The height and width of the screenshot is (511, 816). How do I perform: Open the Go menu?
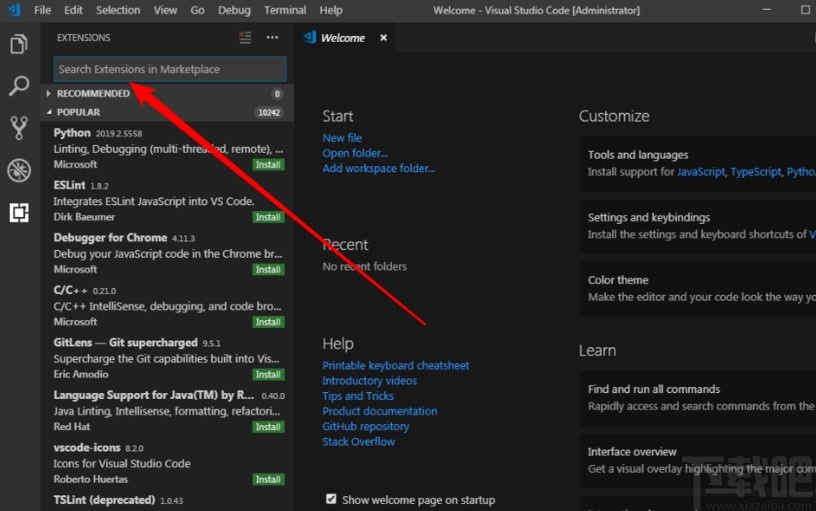197,10
